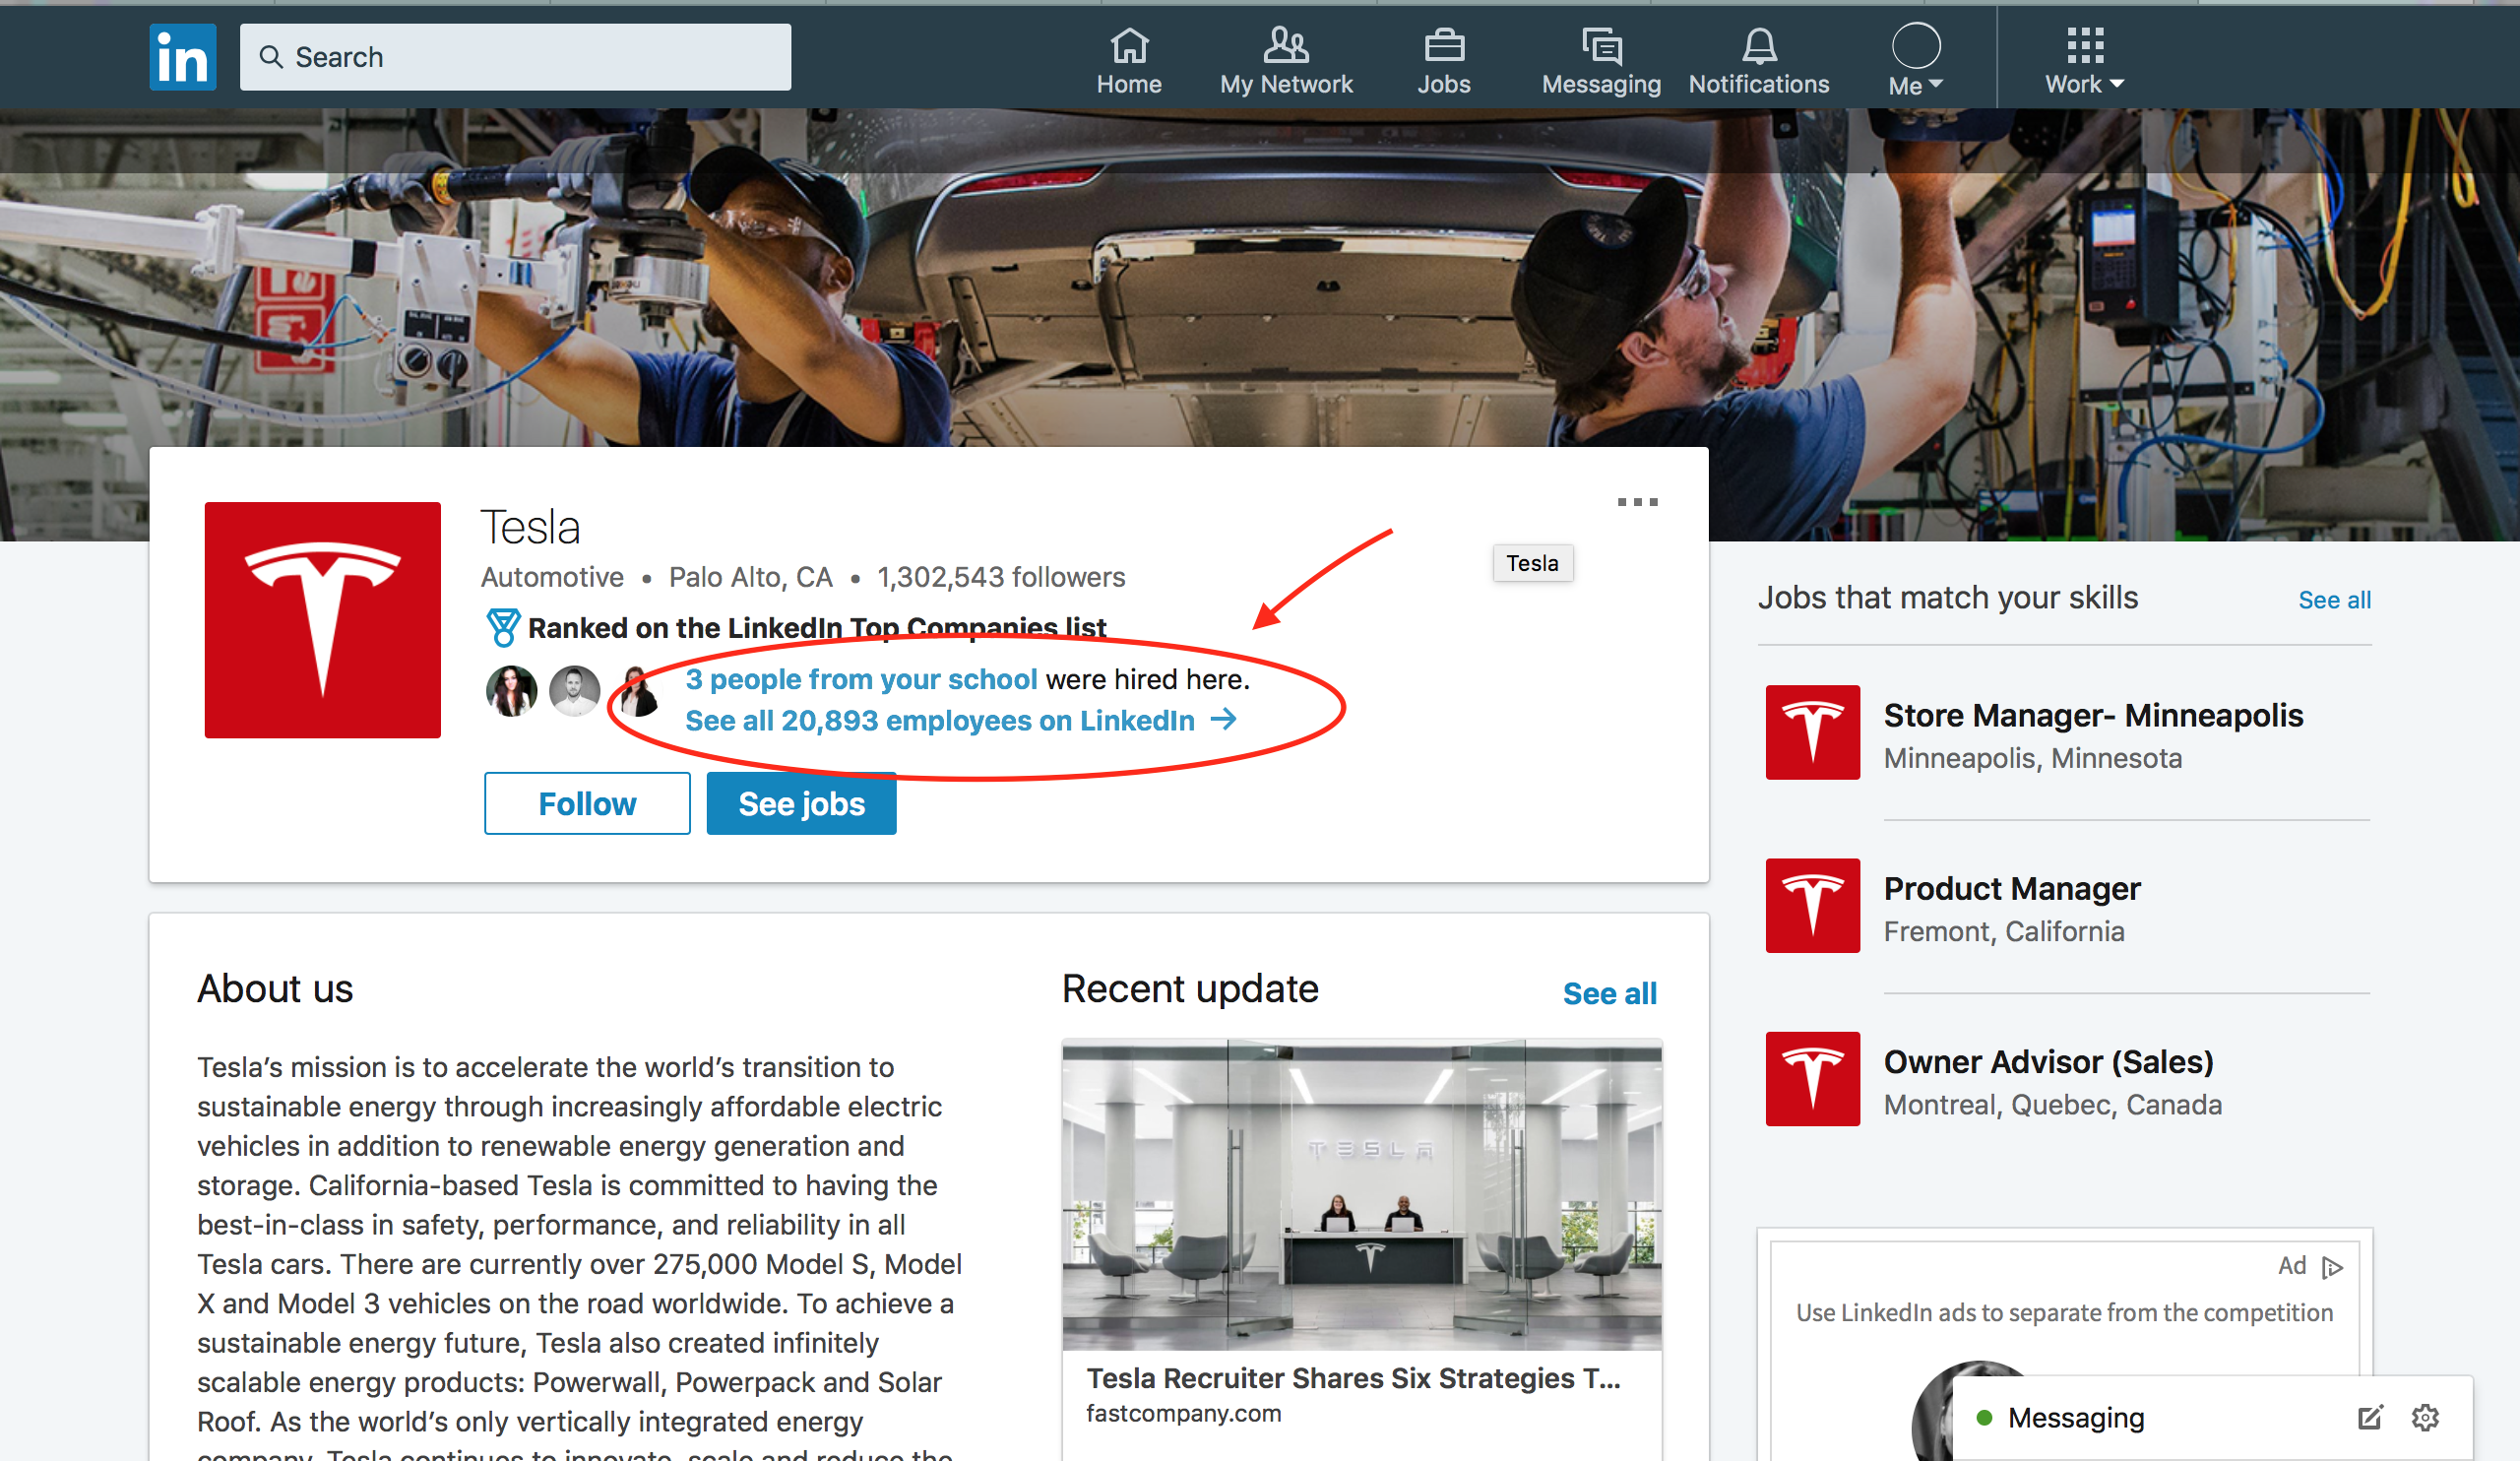
Task: Click the LinkedIn logo
Action: (183, 57)
